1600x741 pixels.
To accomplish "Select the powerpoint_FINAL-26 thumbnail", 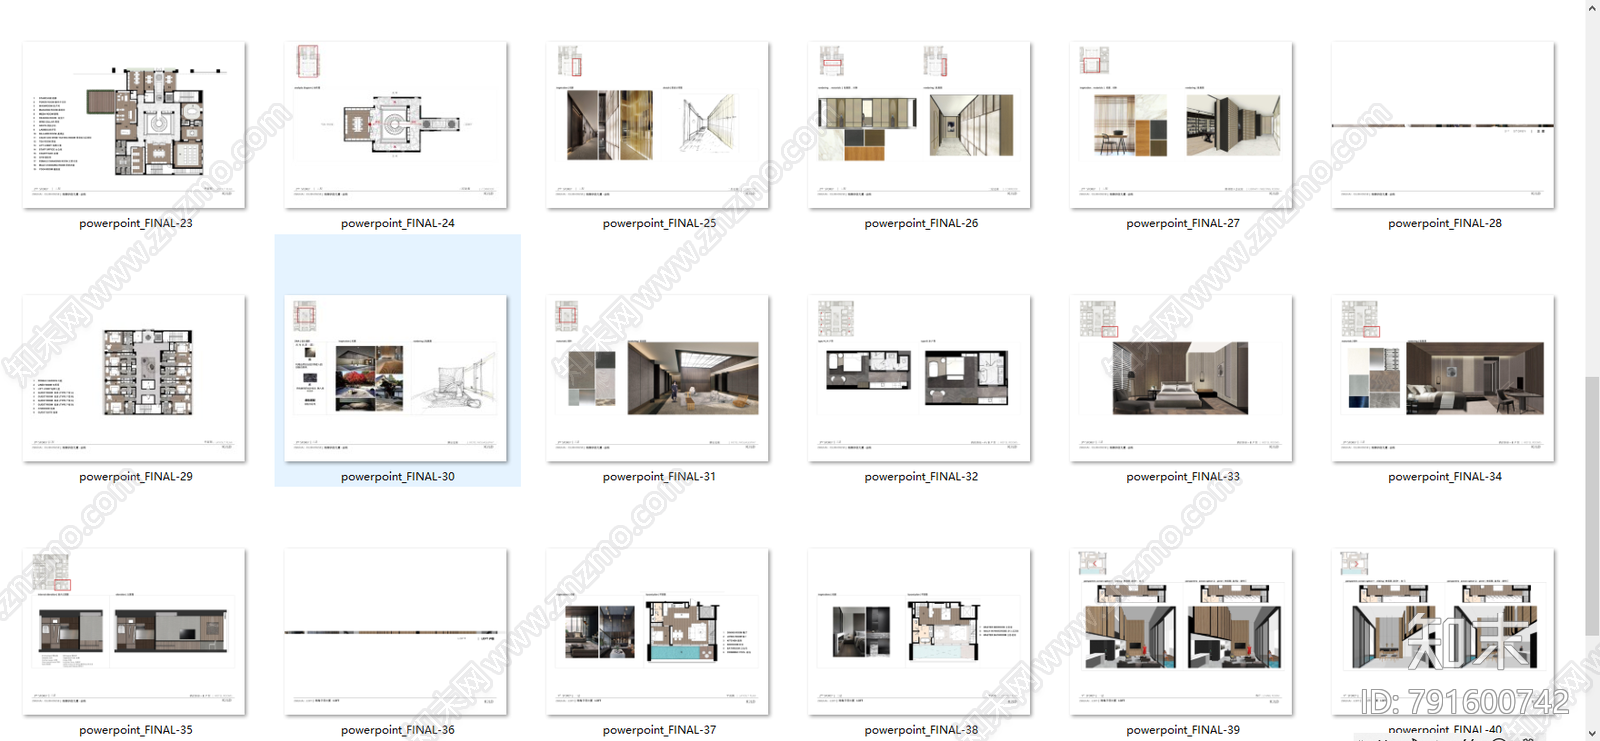I will (x=919, y=125).
